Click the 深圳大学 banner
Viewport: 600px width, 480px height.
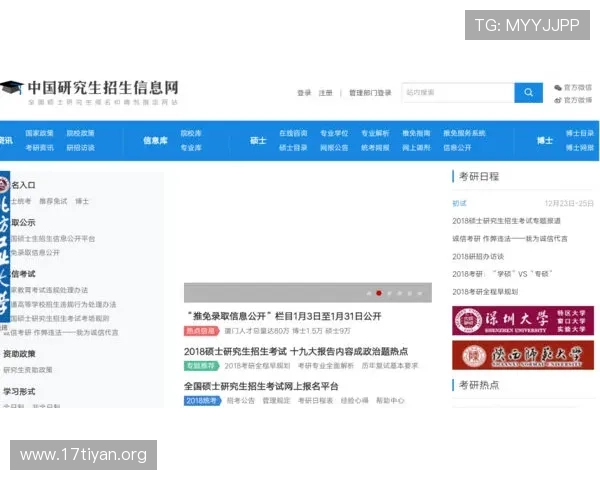click(x=523, y=321)
